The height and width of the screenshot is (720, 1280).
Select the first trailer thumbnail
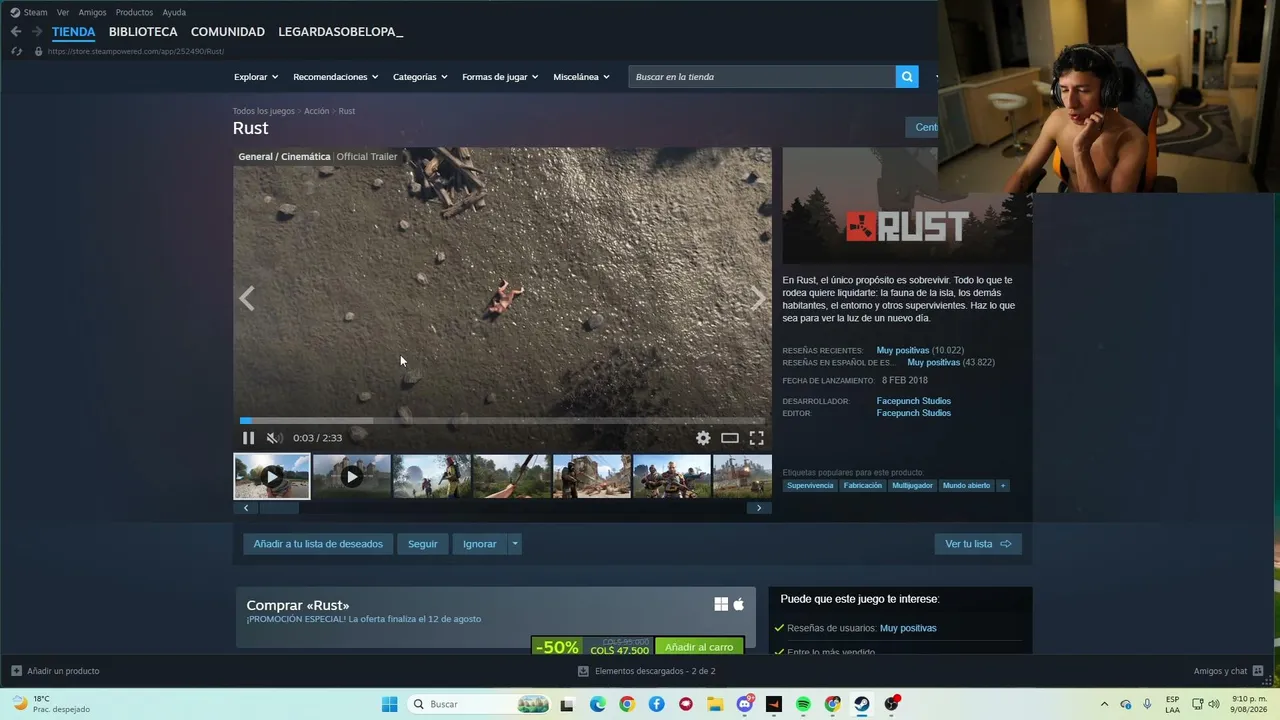(272, 477)
